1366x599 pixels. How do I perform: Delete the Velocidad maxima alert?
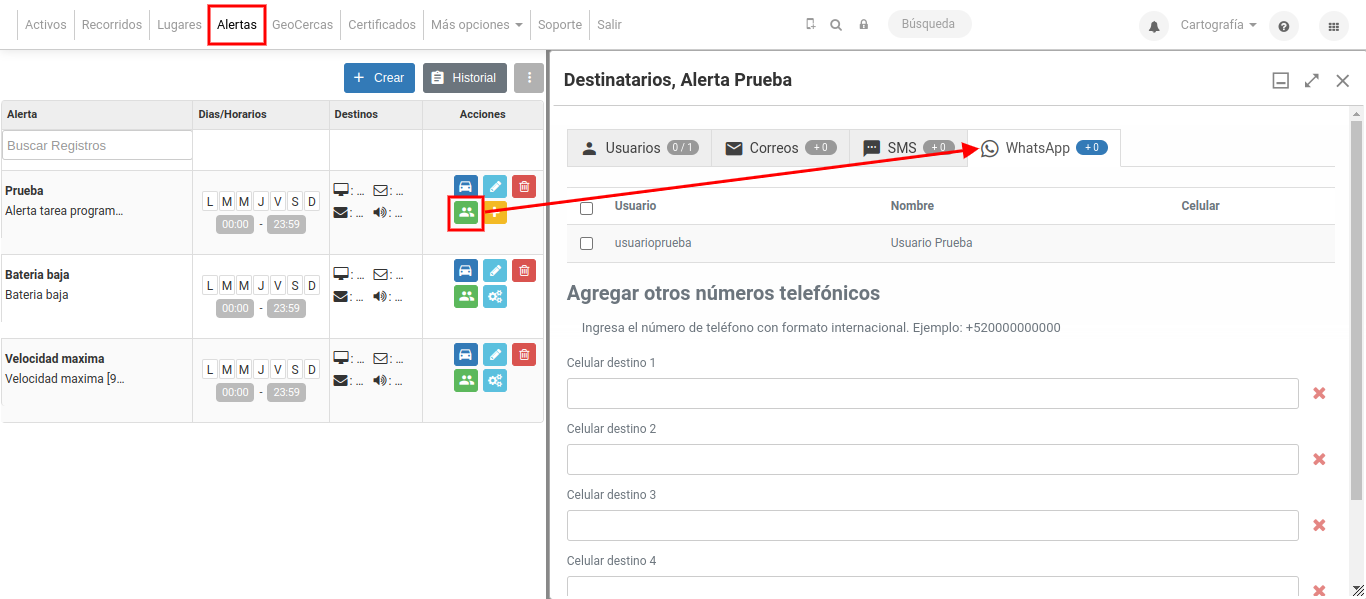click(524, 354)
